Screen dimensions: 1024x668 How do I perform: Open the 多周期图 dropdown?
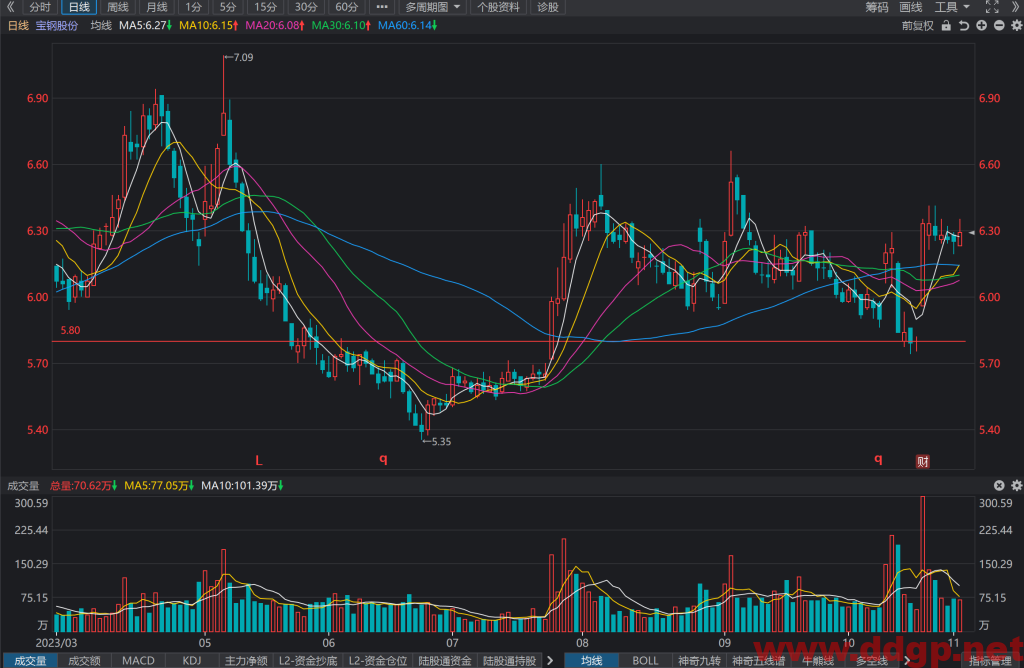[432, 7]
